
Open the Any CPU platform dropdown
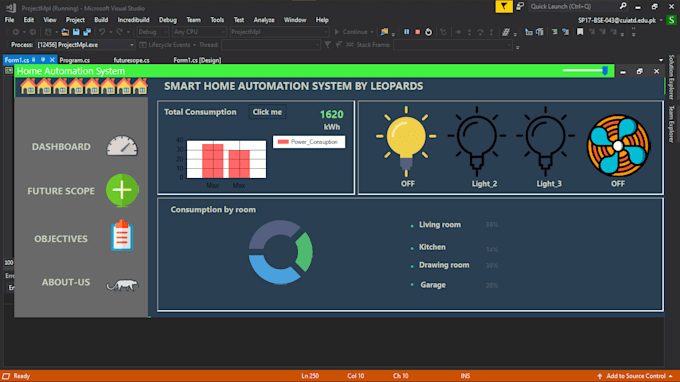[199, 32]
